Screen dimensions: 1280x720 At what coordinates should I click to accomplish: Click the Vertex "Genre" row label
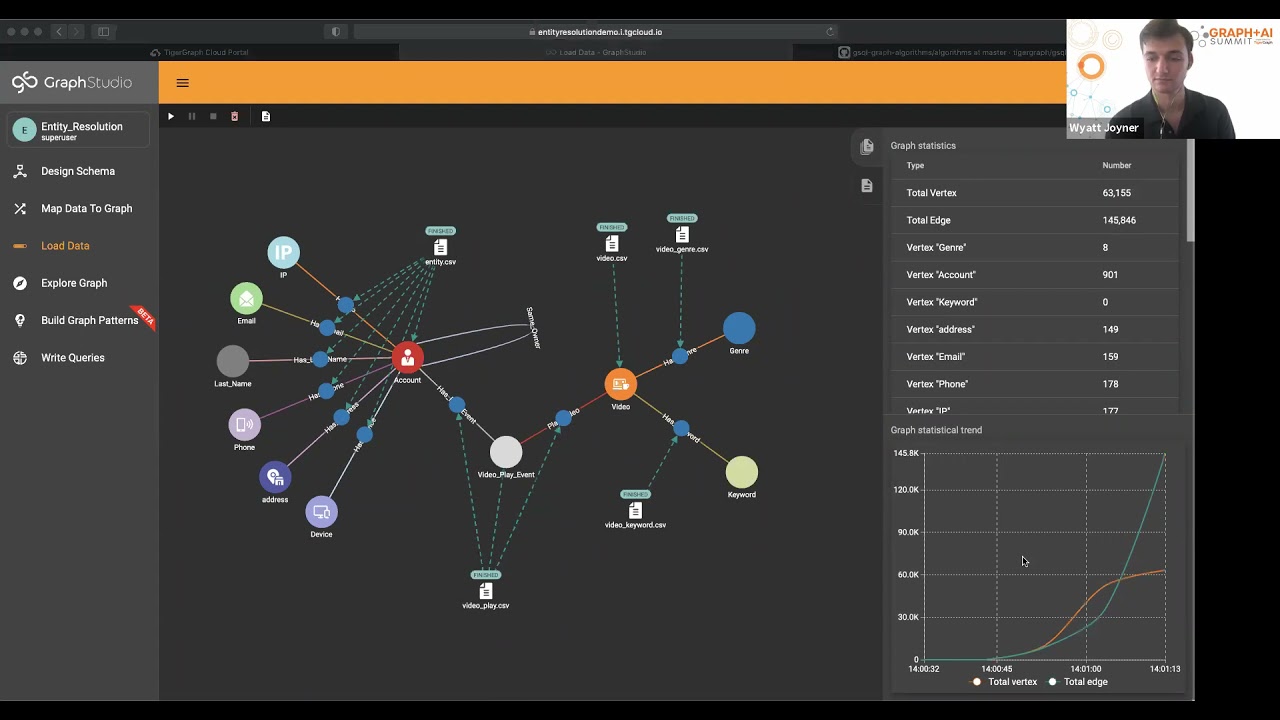(x=936, y=247)
